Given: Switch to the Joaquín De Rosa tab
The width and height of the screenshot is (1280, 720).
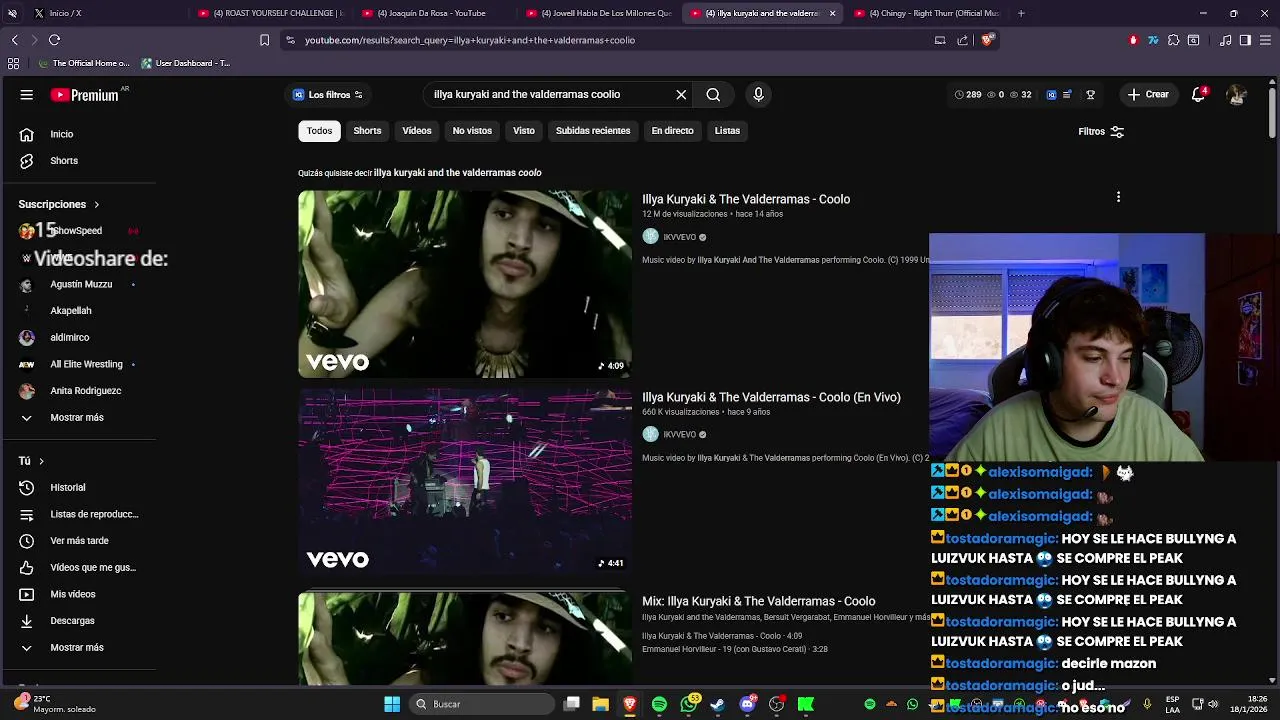Looking at the screenshot, I should tap(435, 13).
